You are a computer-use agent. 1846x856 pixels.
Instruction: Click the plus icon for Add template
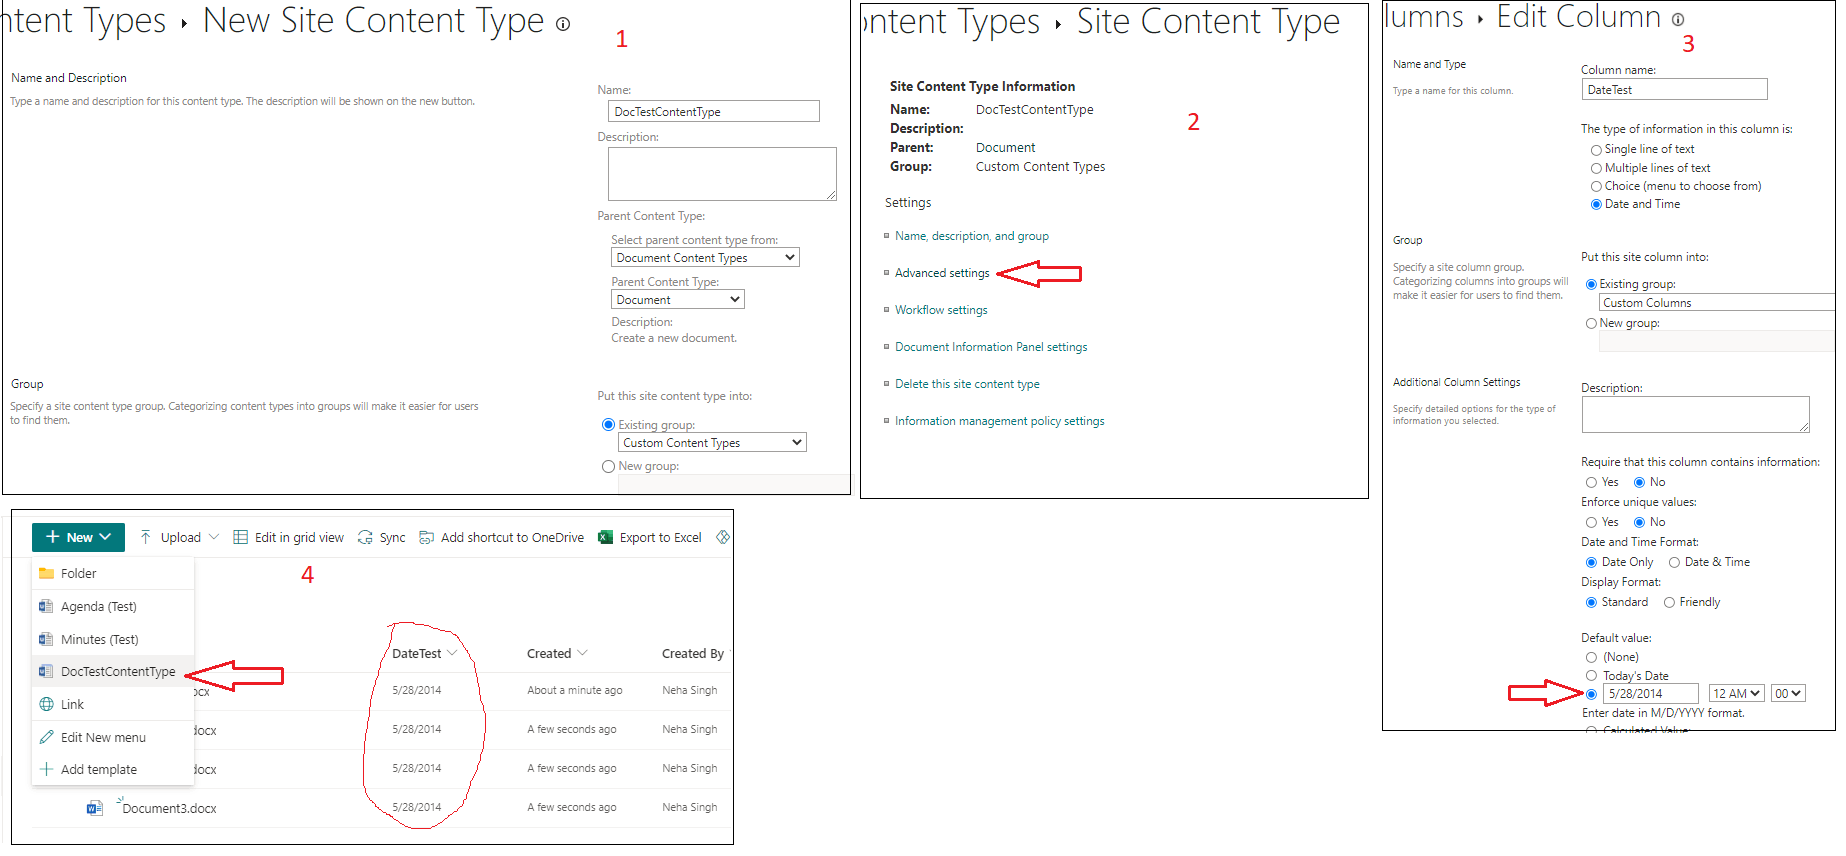click(46, 769)
